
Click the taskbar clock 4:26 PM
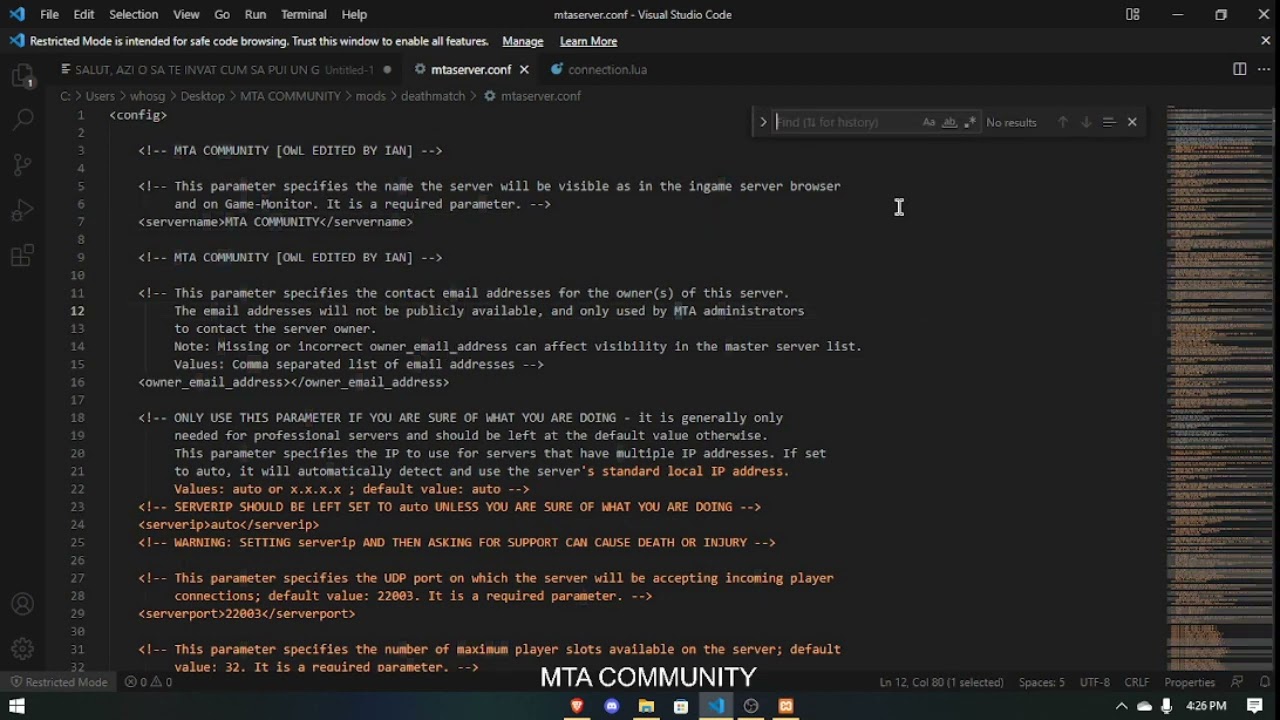(x=1206, y=706)
